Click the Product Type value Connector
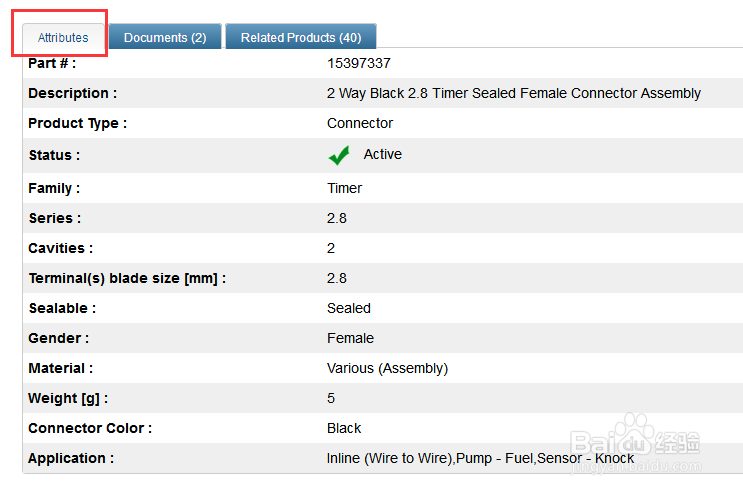Viewport: 743px width, 492px height. 360,123
